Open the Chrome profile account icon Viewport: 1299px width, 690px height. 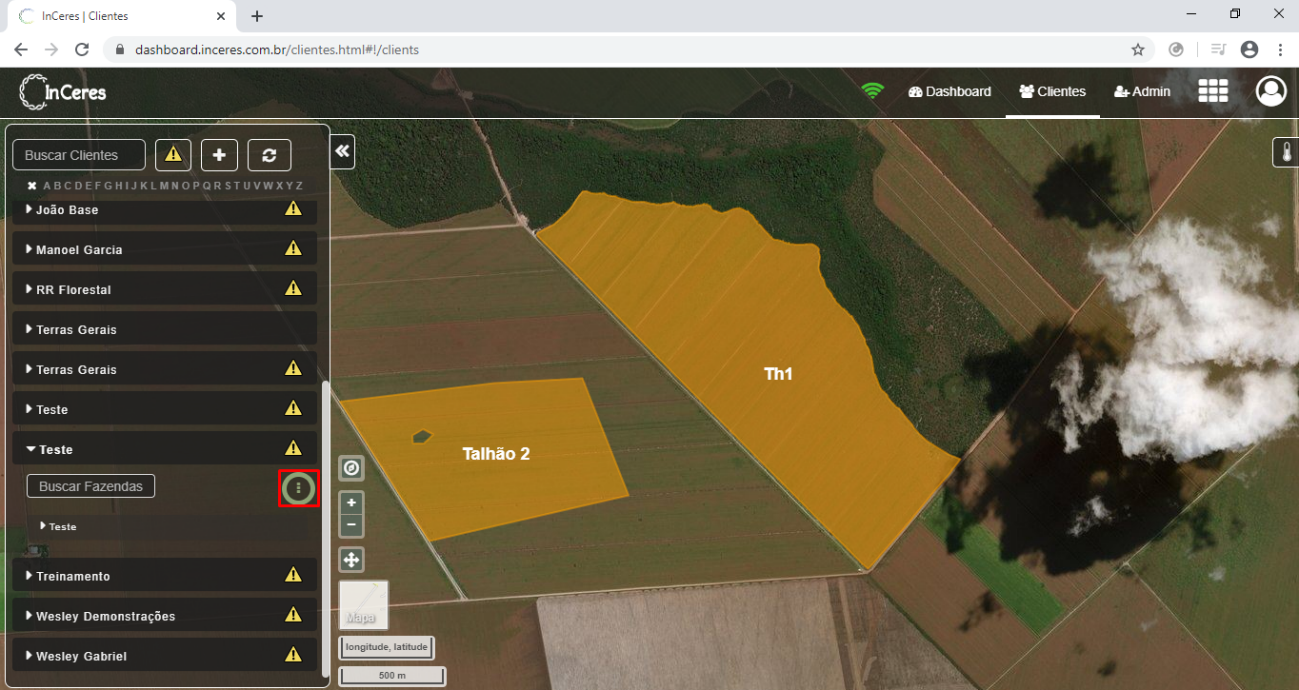(x=1249, y=49)
